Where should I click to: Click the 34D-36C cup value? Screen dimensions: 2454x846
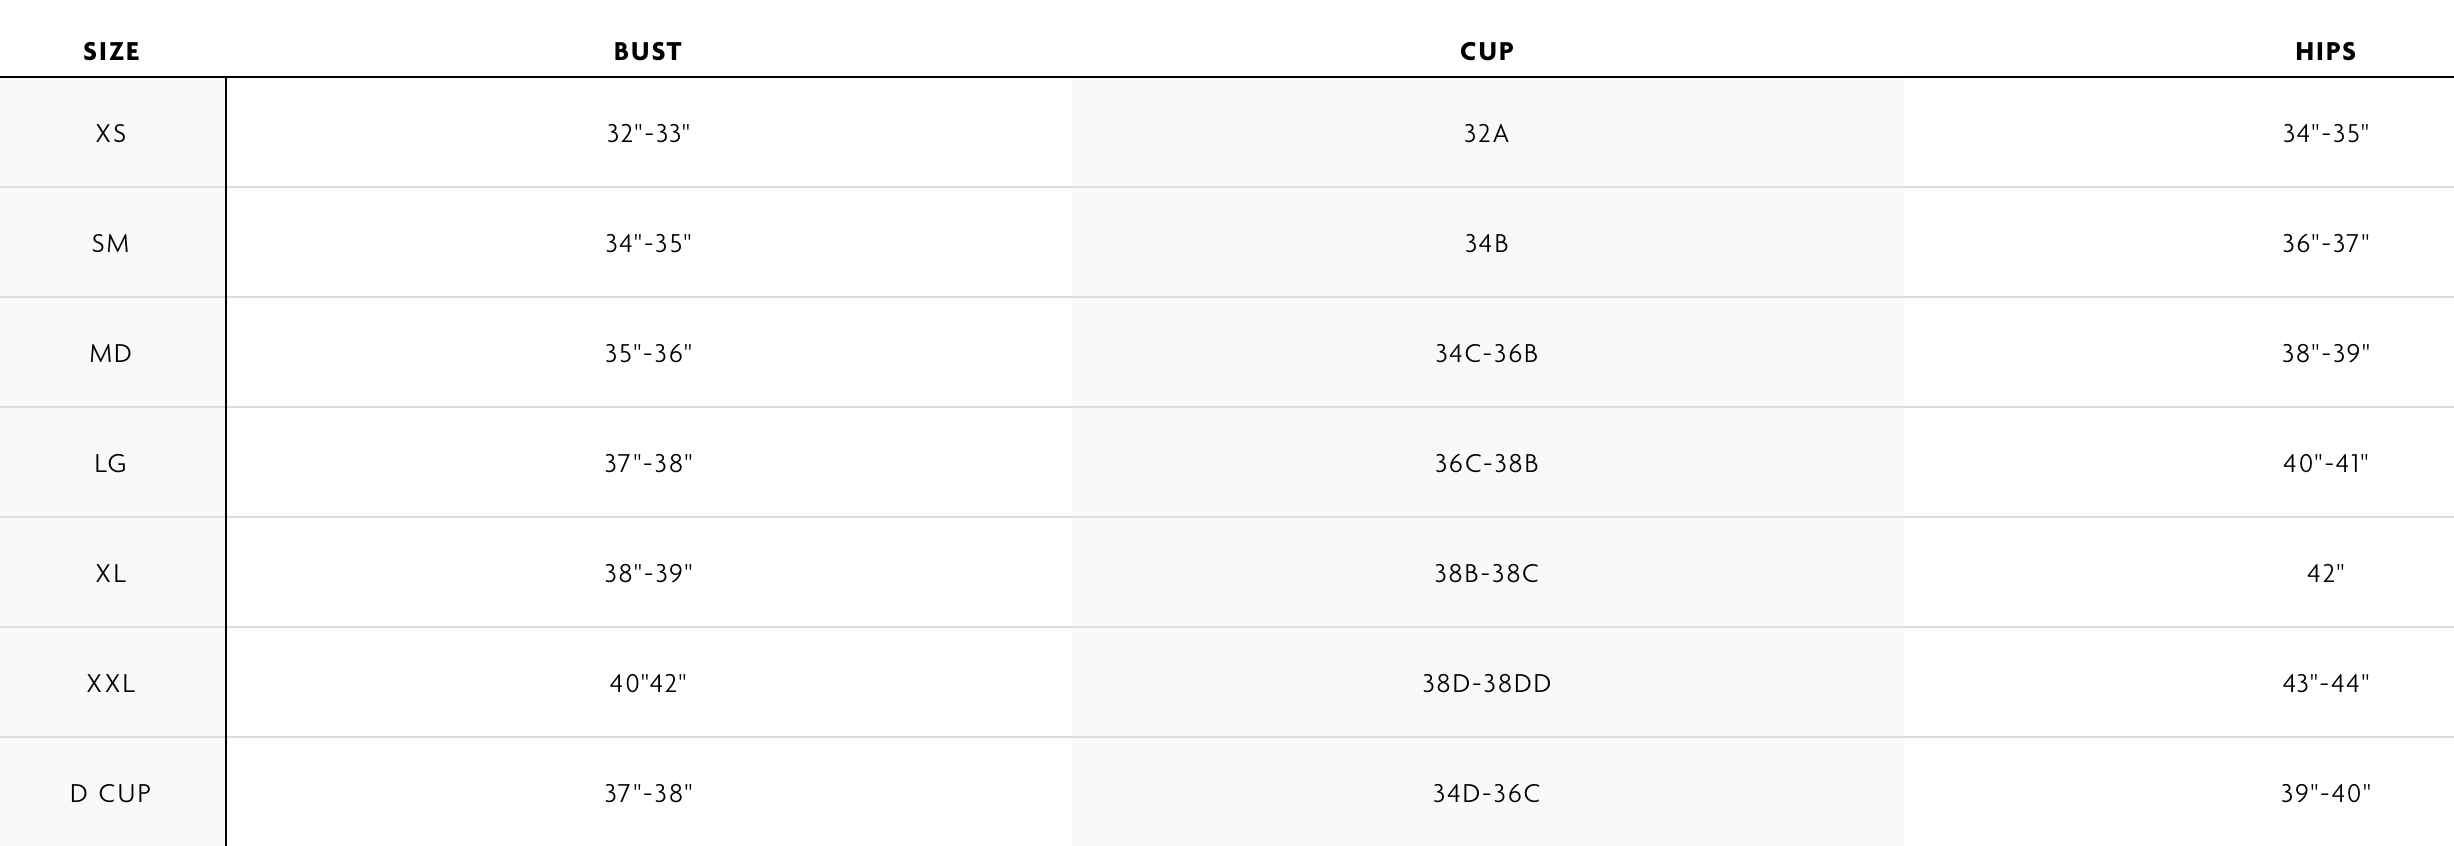tap(1487, 794)
